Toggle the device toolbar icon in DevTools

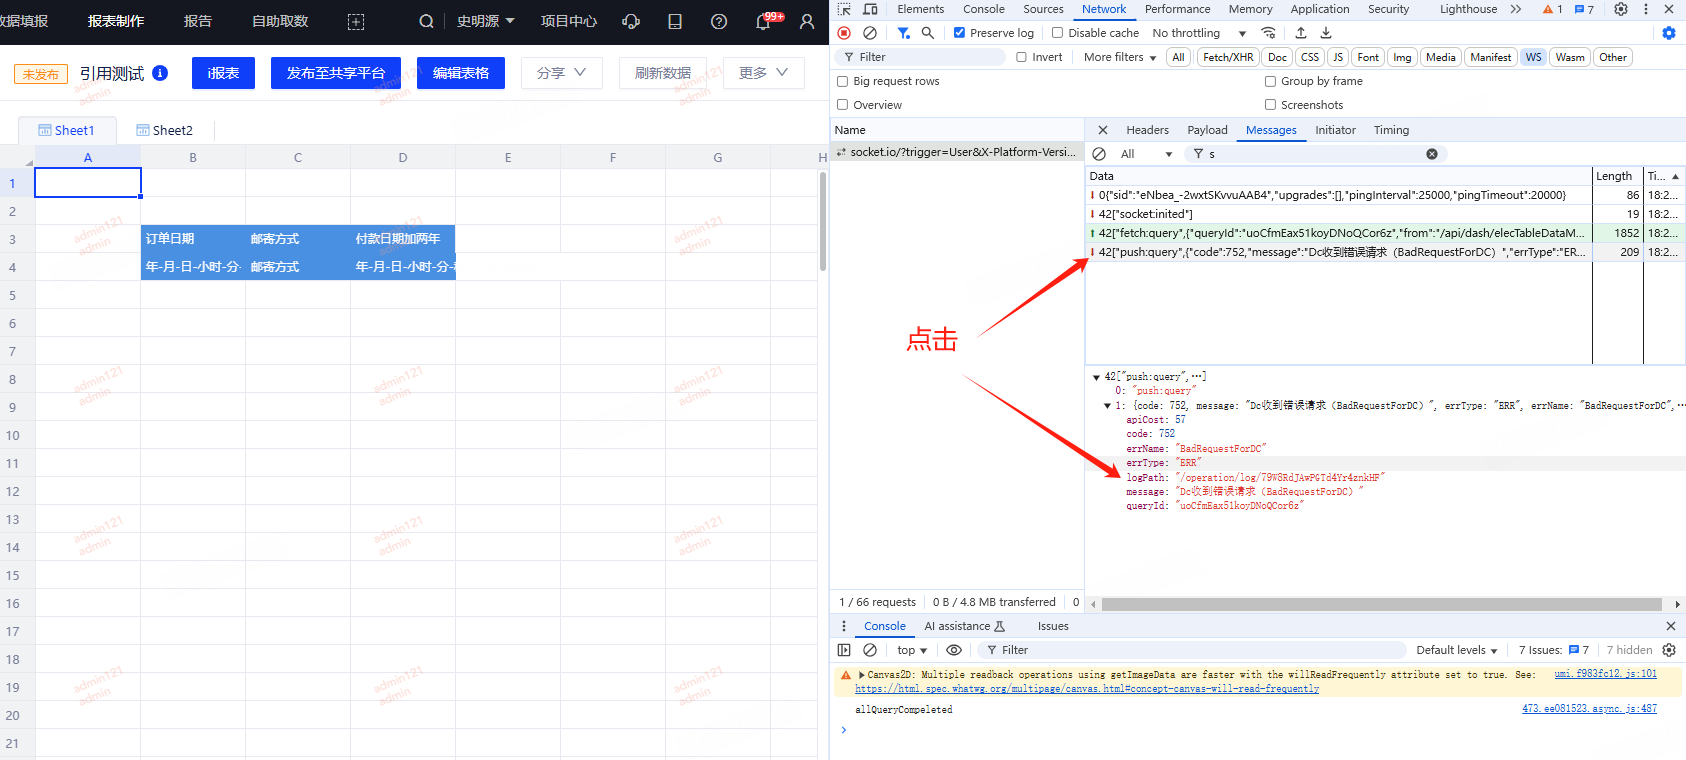(870, 9)
